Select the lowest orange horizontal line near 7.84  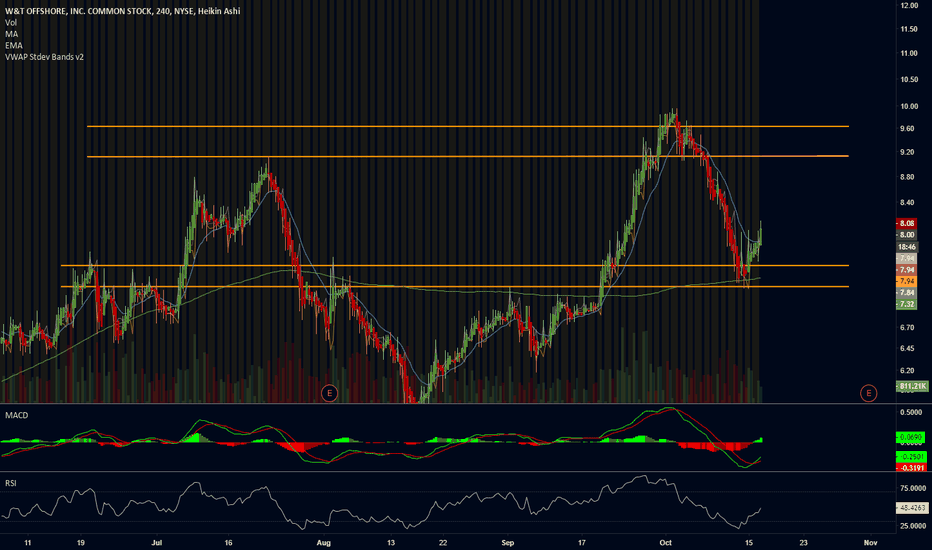click(x=455, y=287)
